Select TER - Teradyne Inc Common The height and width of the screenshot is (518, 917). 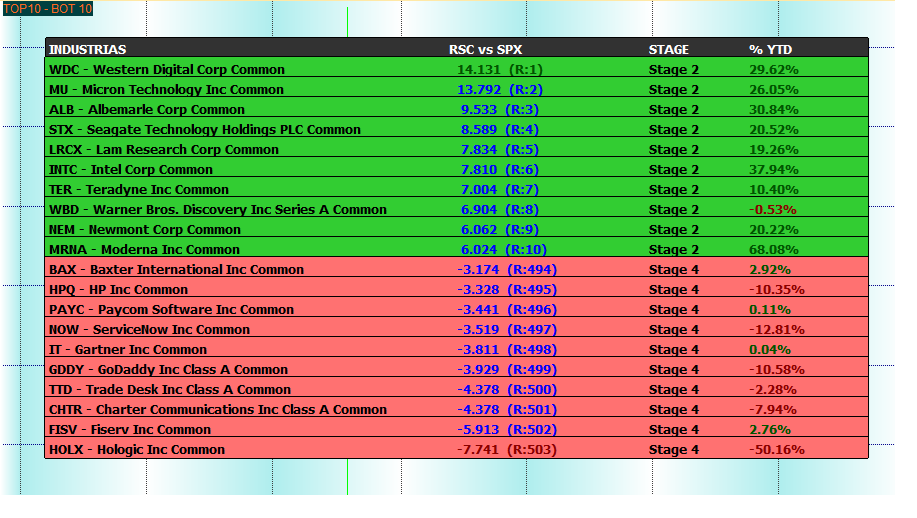tap(139, 189)
